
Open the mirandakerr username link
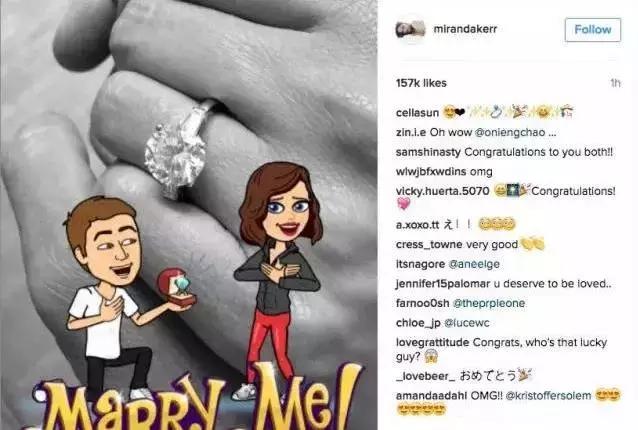point(465,29)
